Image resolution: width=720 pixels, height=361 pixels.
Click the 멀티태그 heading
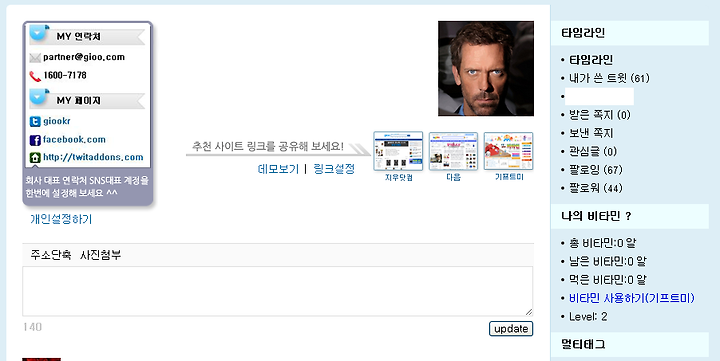coord(583,344)
